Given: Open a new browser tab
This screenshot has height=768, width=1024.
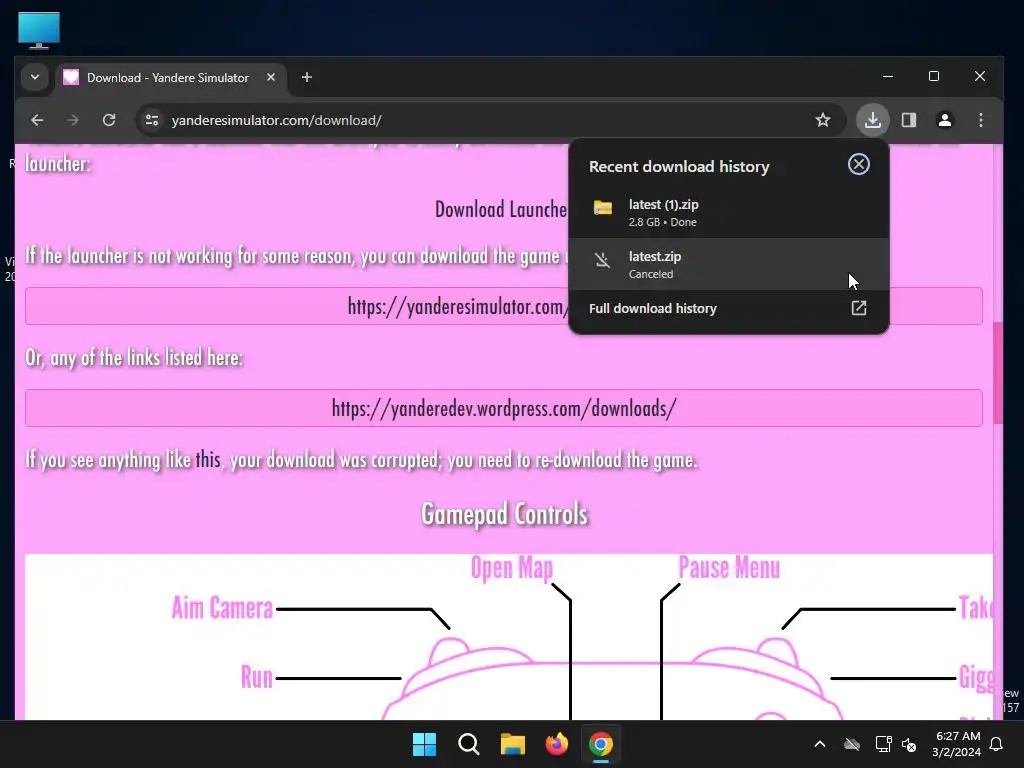Looking at the screenshot, I should click(x=307, y=77).
